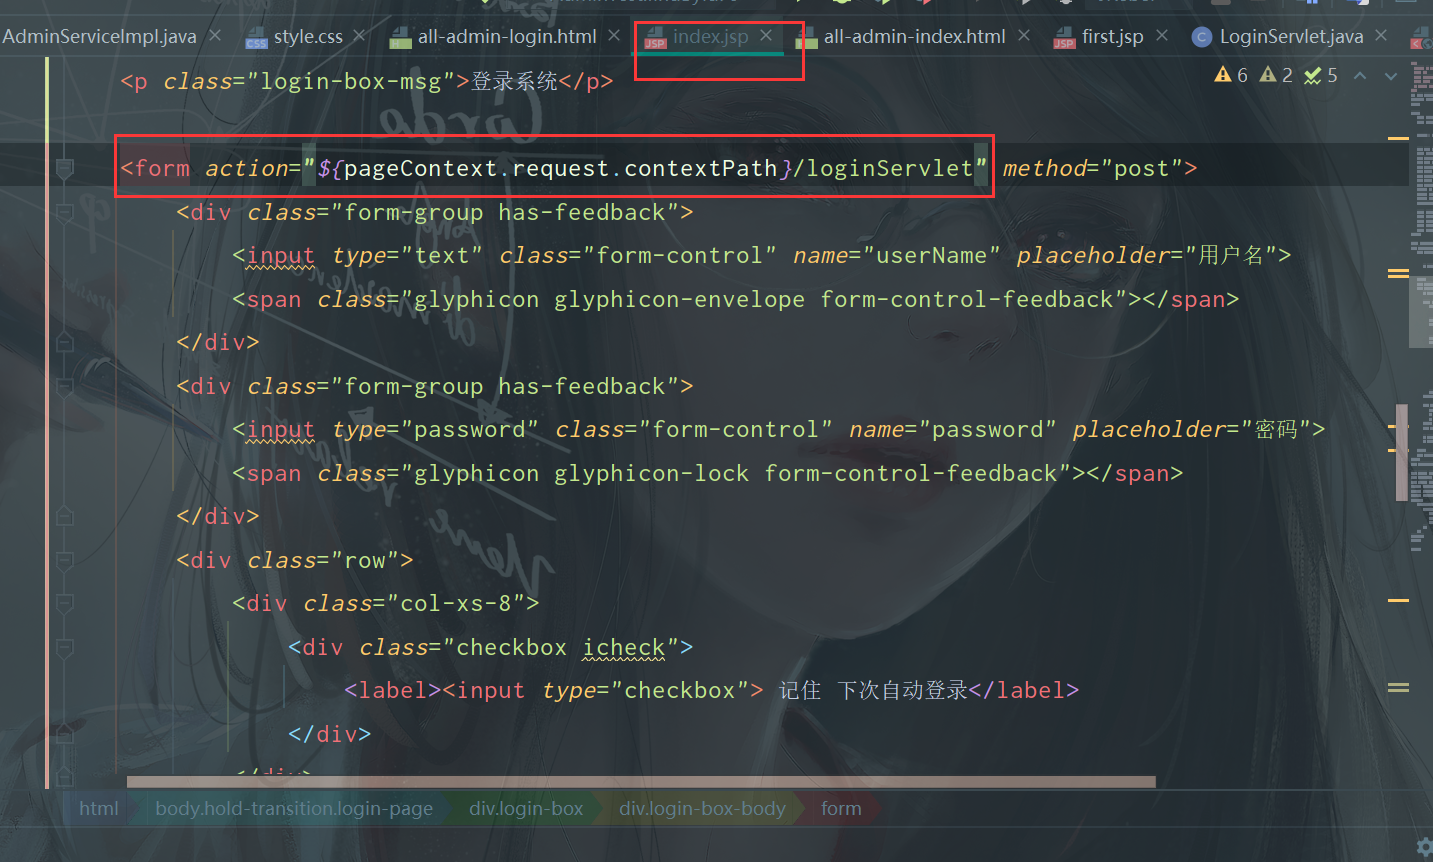Collapse first form-group has-feedback div fold
The image size is (1433, 862).
65,213
